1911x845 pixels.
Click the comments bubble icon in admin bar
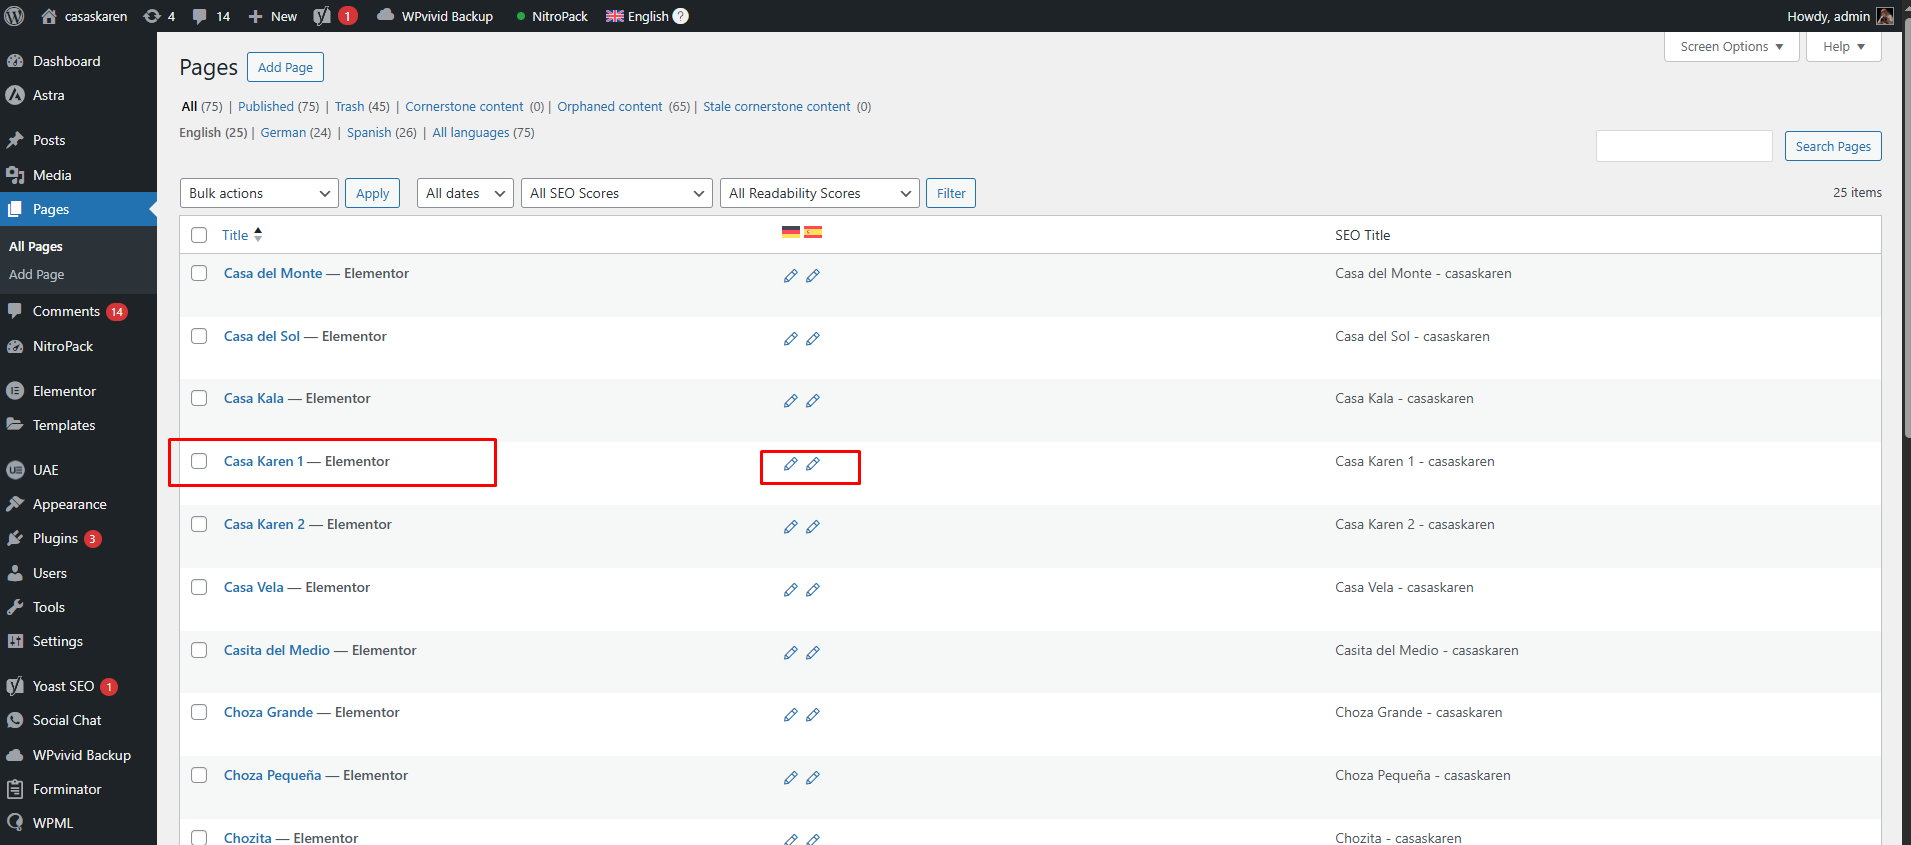click(200, 16)
